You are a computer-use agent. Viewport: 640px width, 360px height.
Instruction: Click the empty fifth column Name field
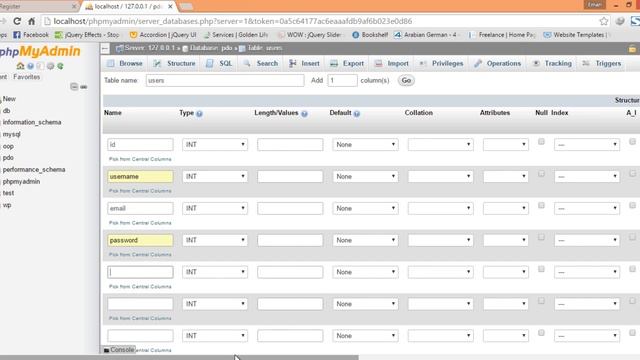point(140,272)
